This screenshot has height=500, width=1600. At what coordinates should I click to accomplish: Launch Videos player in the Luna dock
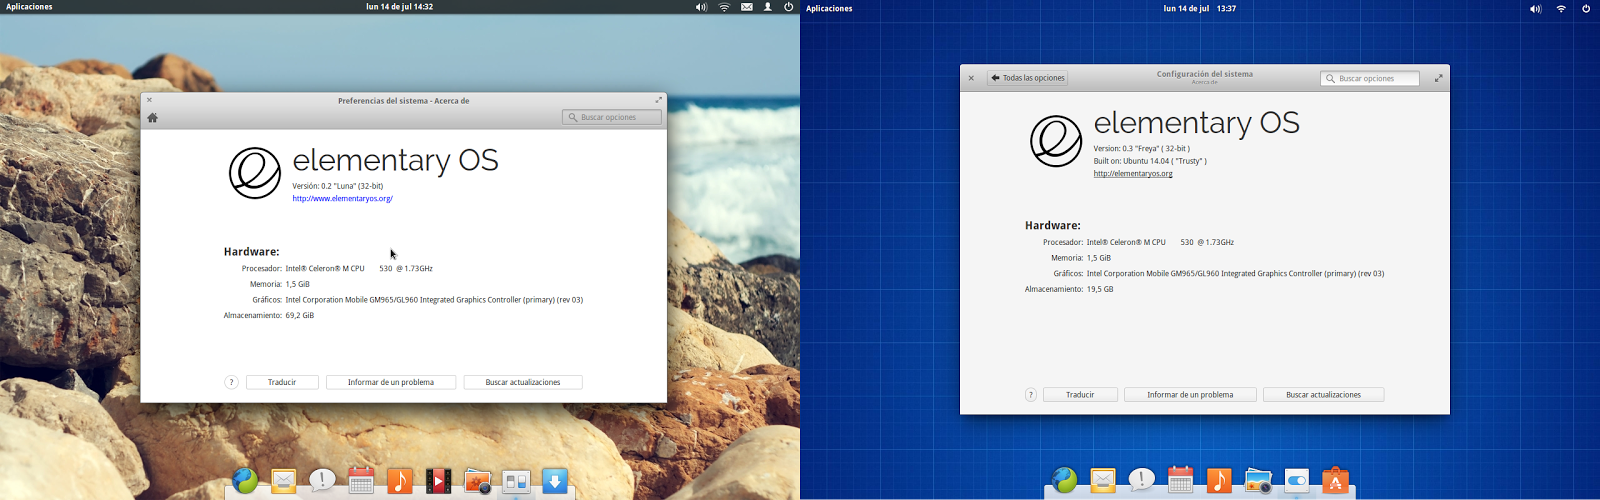[438, 481]
